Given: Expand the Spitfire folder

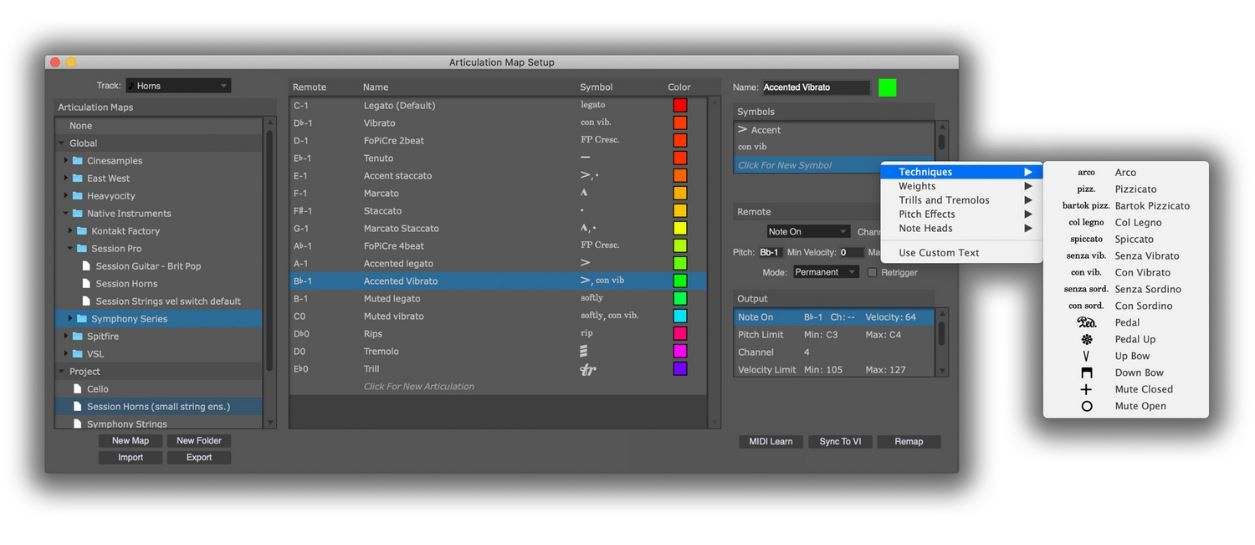Looking at the screenshot, I should tap(65, 336).
